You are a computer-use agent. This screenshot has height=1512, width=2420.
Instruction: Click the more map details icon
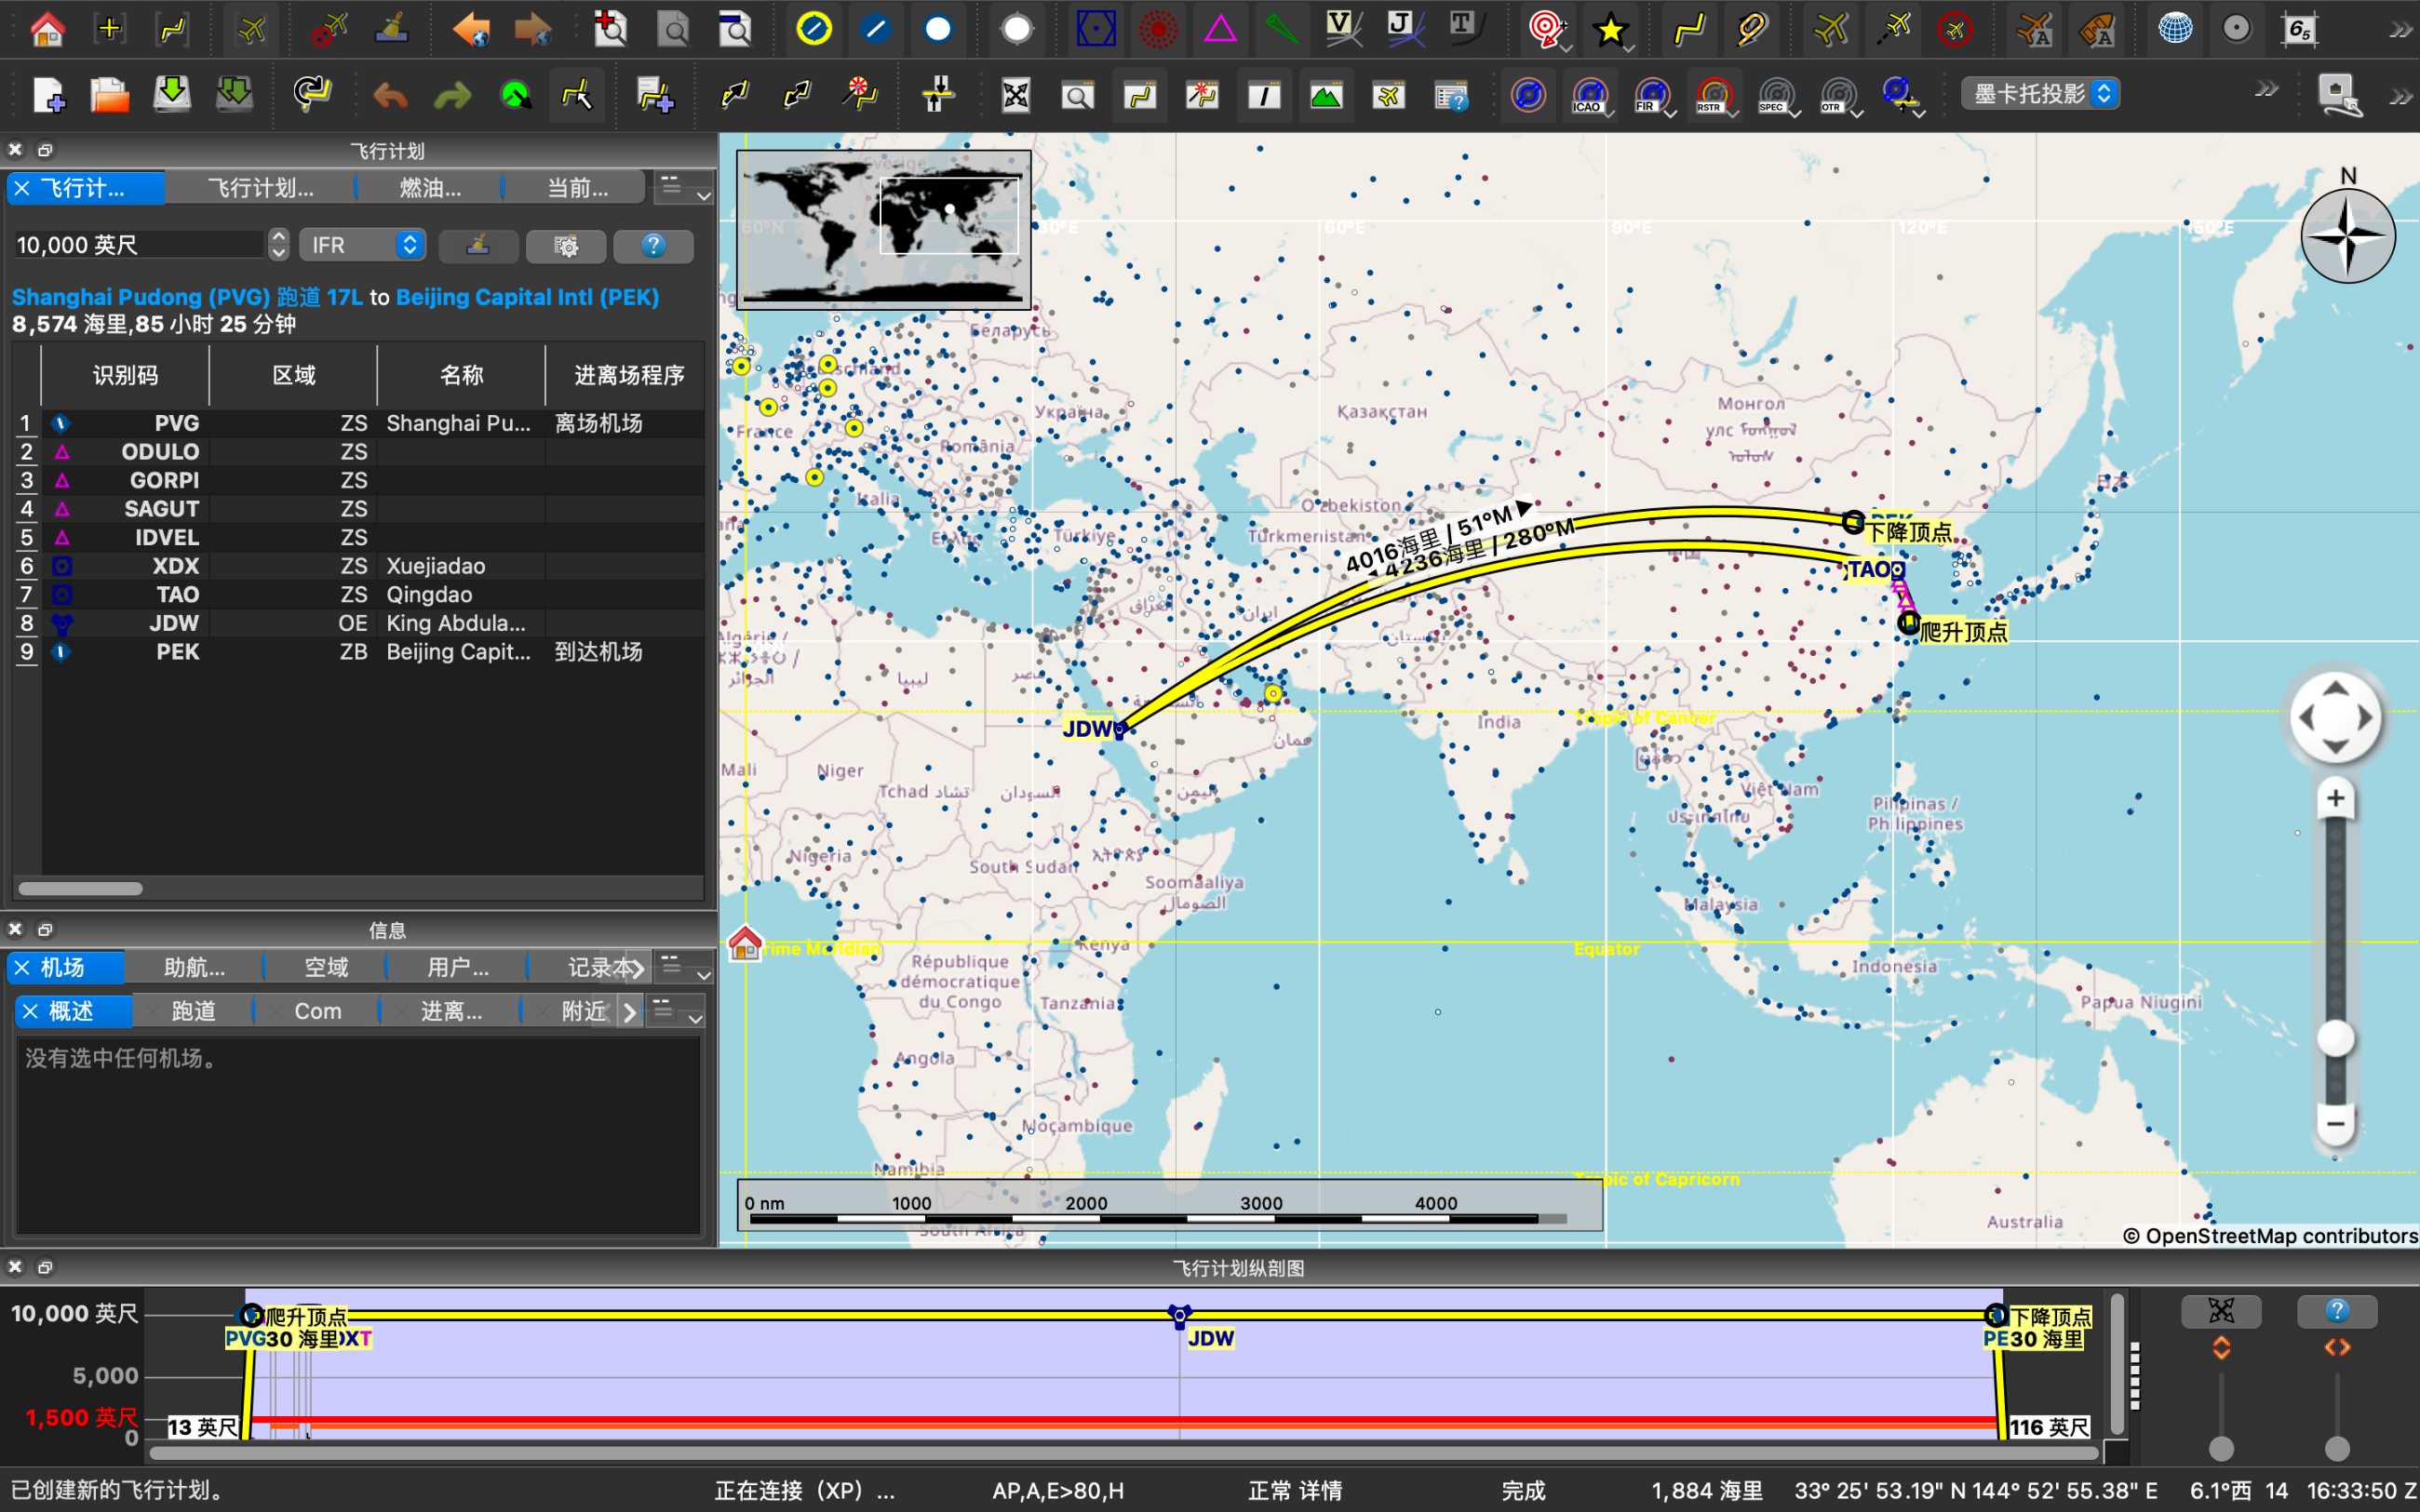pyautogui.click(x=610, y=30)
